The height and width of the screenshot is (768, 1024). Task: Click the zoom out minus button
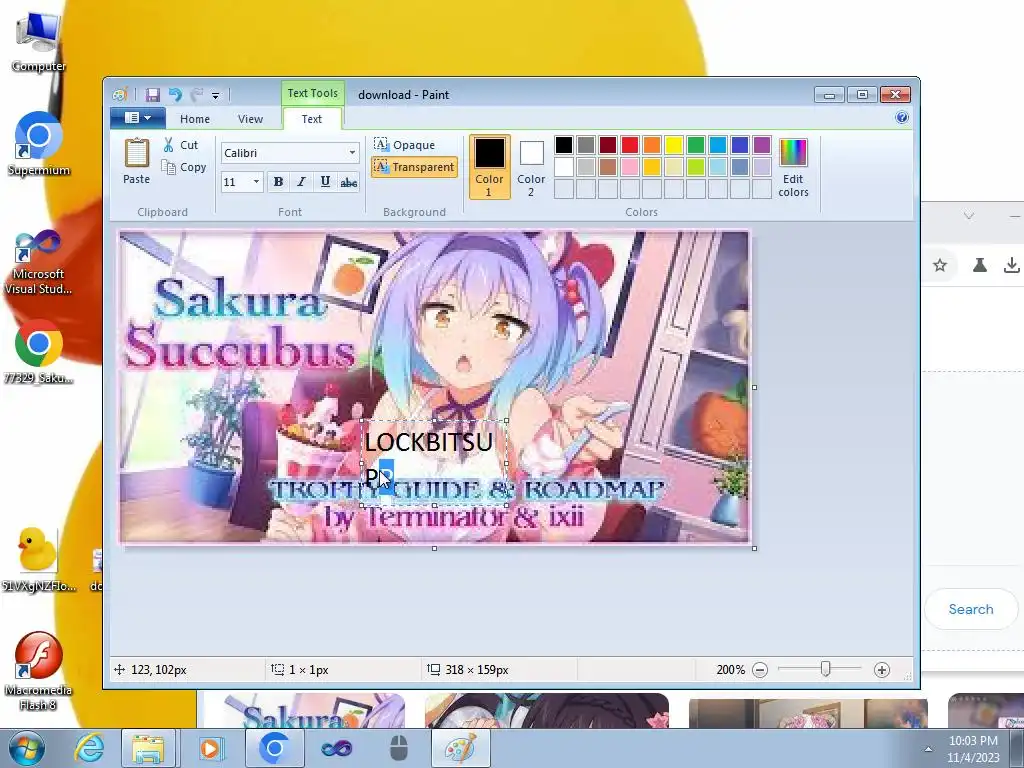(760, 669)
